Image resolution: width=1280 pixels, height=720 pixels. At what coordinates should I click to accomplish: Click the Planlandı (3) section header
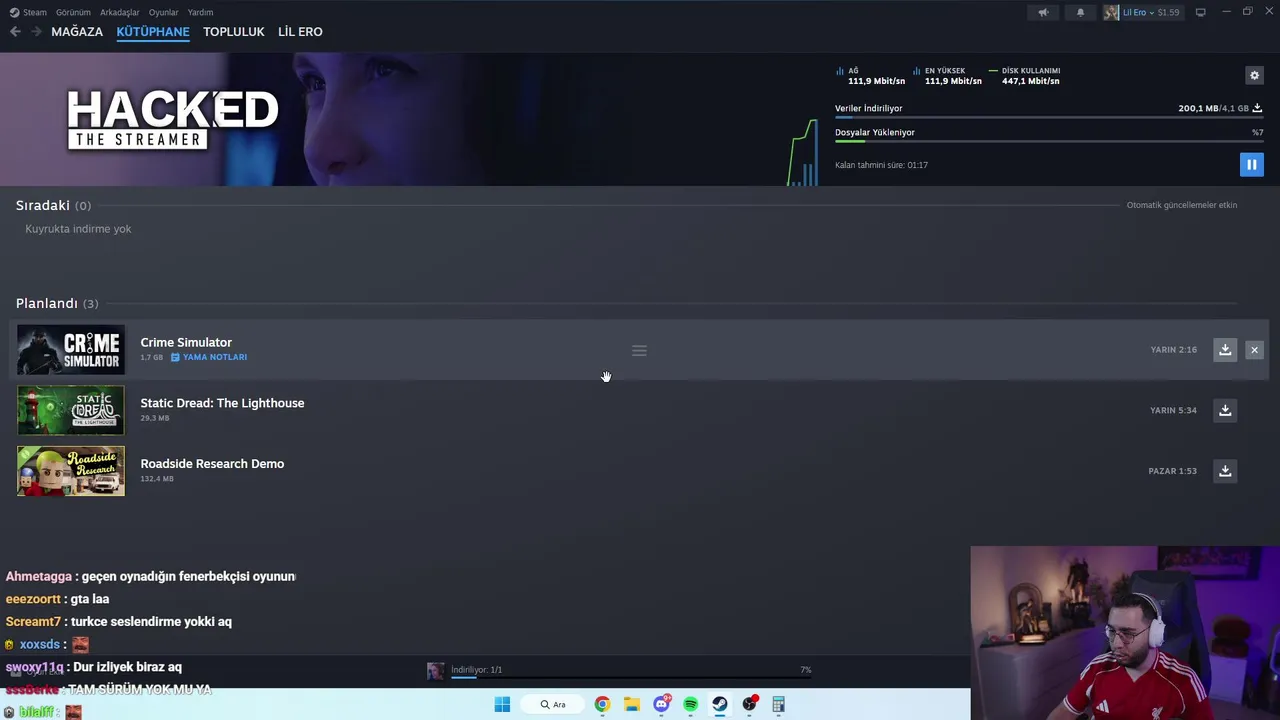point(57,303)
